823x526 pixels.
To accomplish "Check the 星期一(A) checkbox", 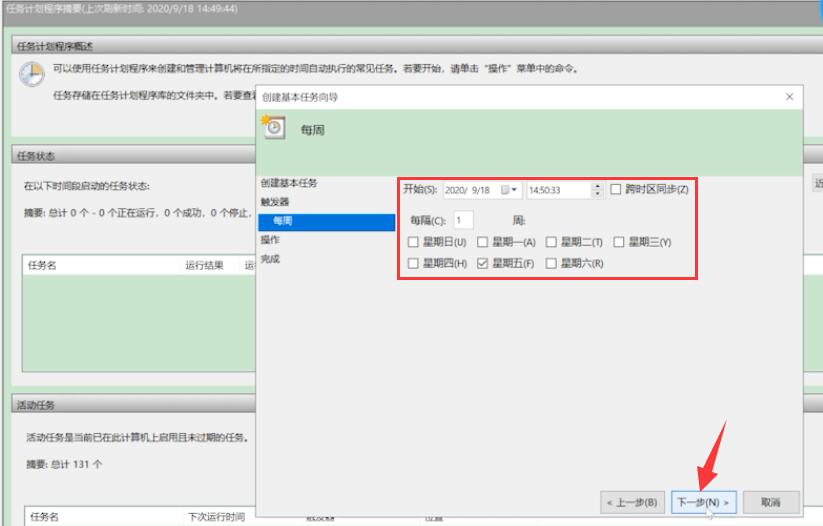I will pos(482,242).
